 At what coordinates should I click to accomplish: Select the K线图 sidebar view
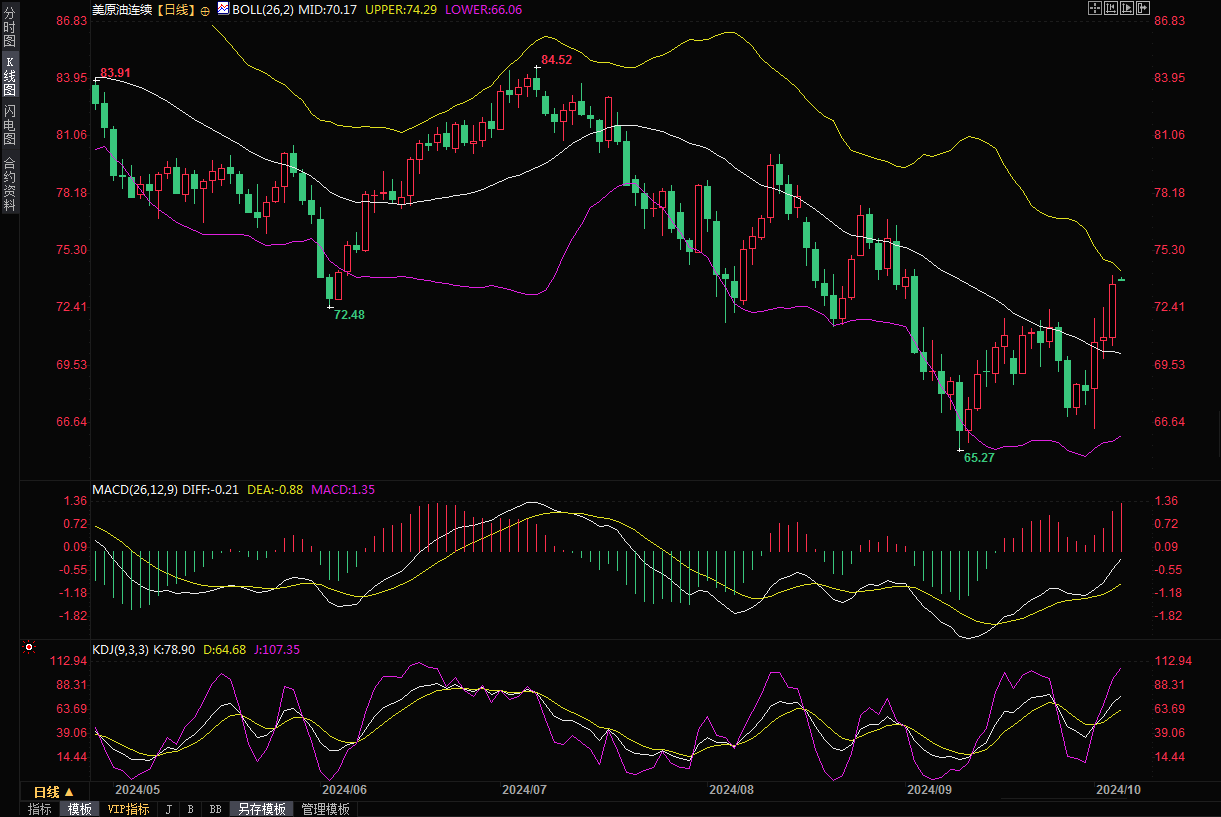pyautogui.click(x=10, y=76)
